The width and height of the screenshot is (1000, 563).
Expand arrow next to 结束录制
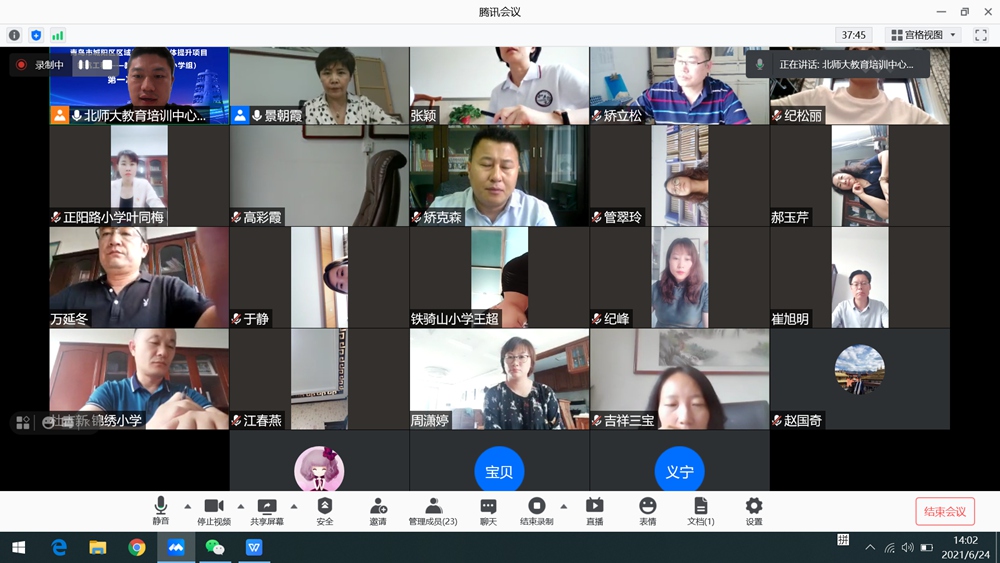(564, 506)
